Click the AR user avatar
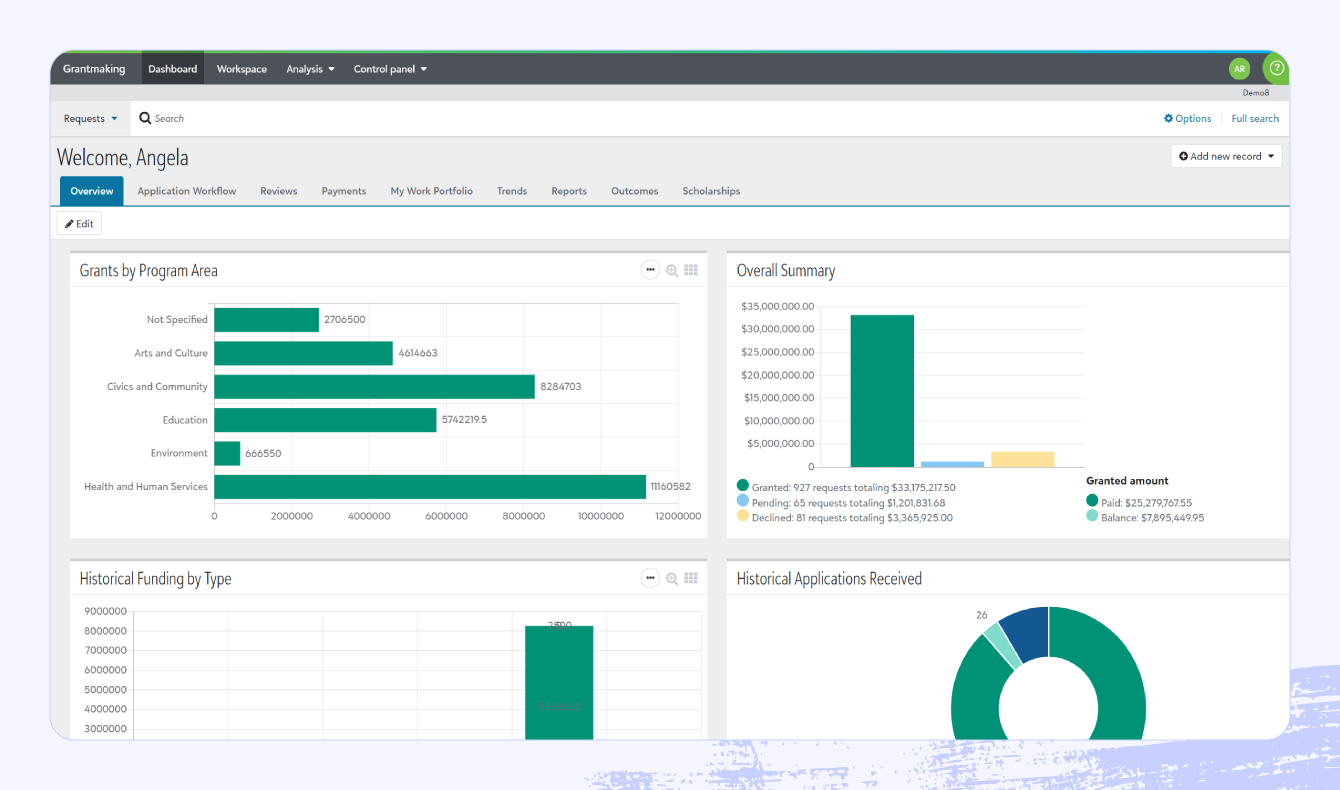Image resolution: width=1340 pixels, height=790 pixels. point(1239,68)
